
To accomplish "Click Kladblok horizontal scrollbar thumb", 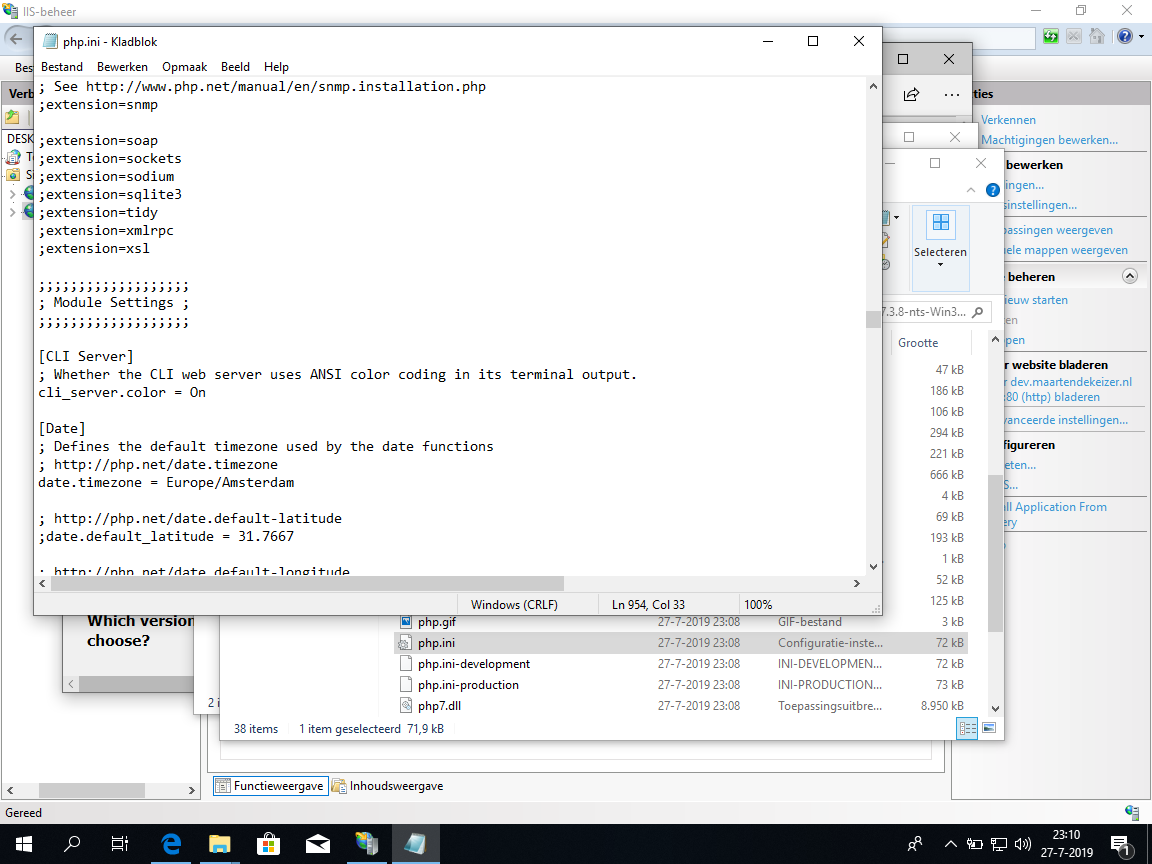I will click(x=307, y=583).
